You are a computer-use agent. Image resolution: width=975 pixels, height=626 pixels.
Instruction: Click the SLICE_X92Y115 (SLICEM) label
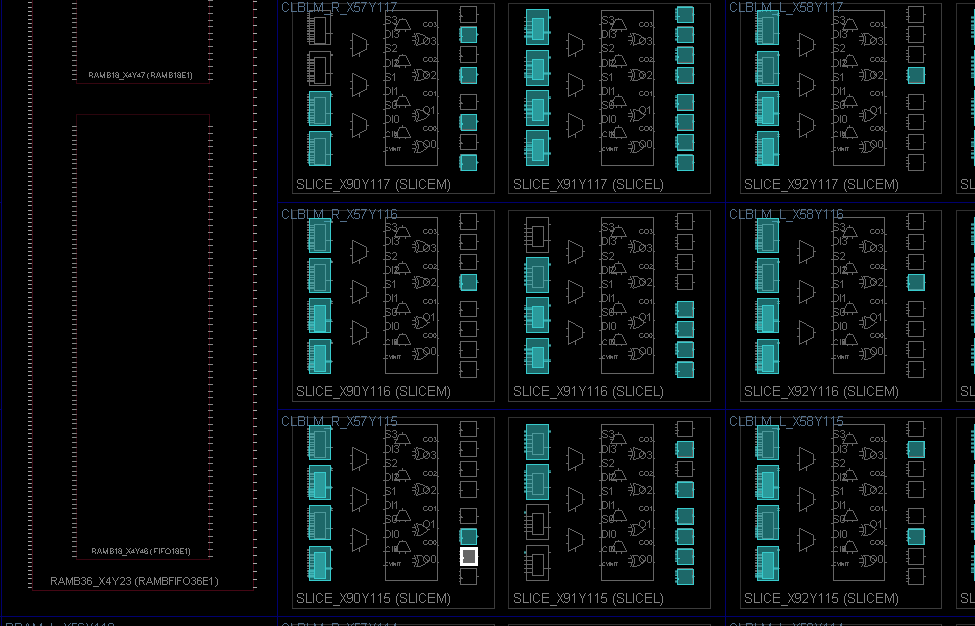point(821,598)
